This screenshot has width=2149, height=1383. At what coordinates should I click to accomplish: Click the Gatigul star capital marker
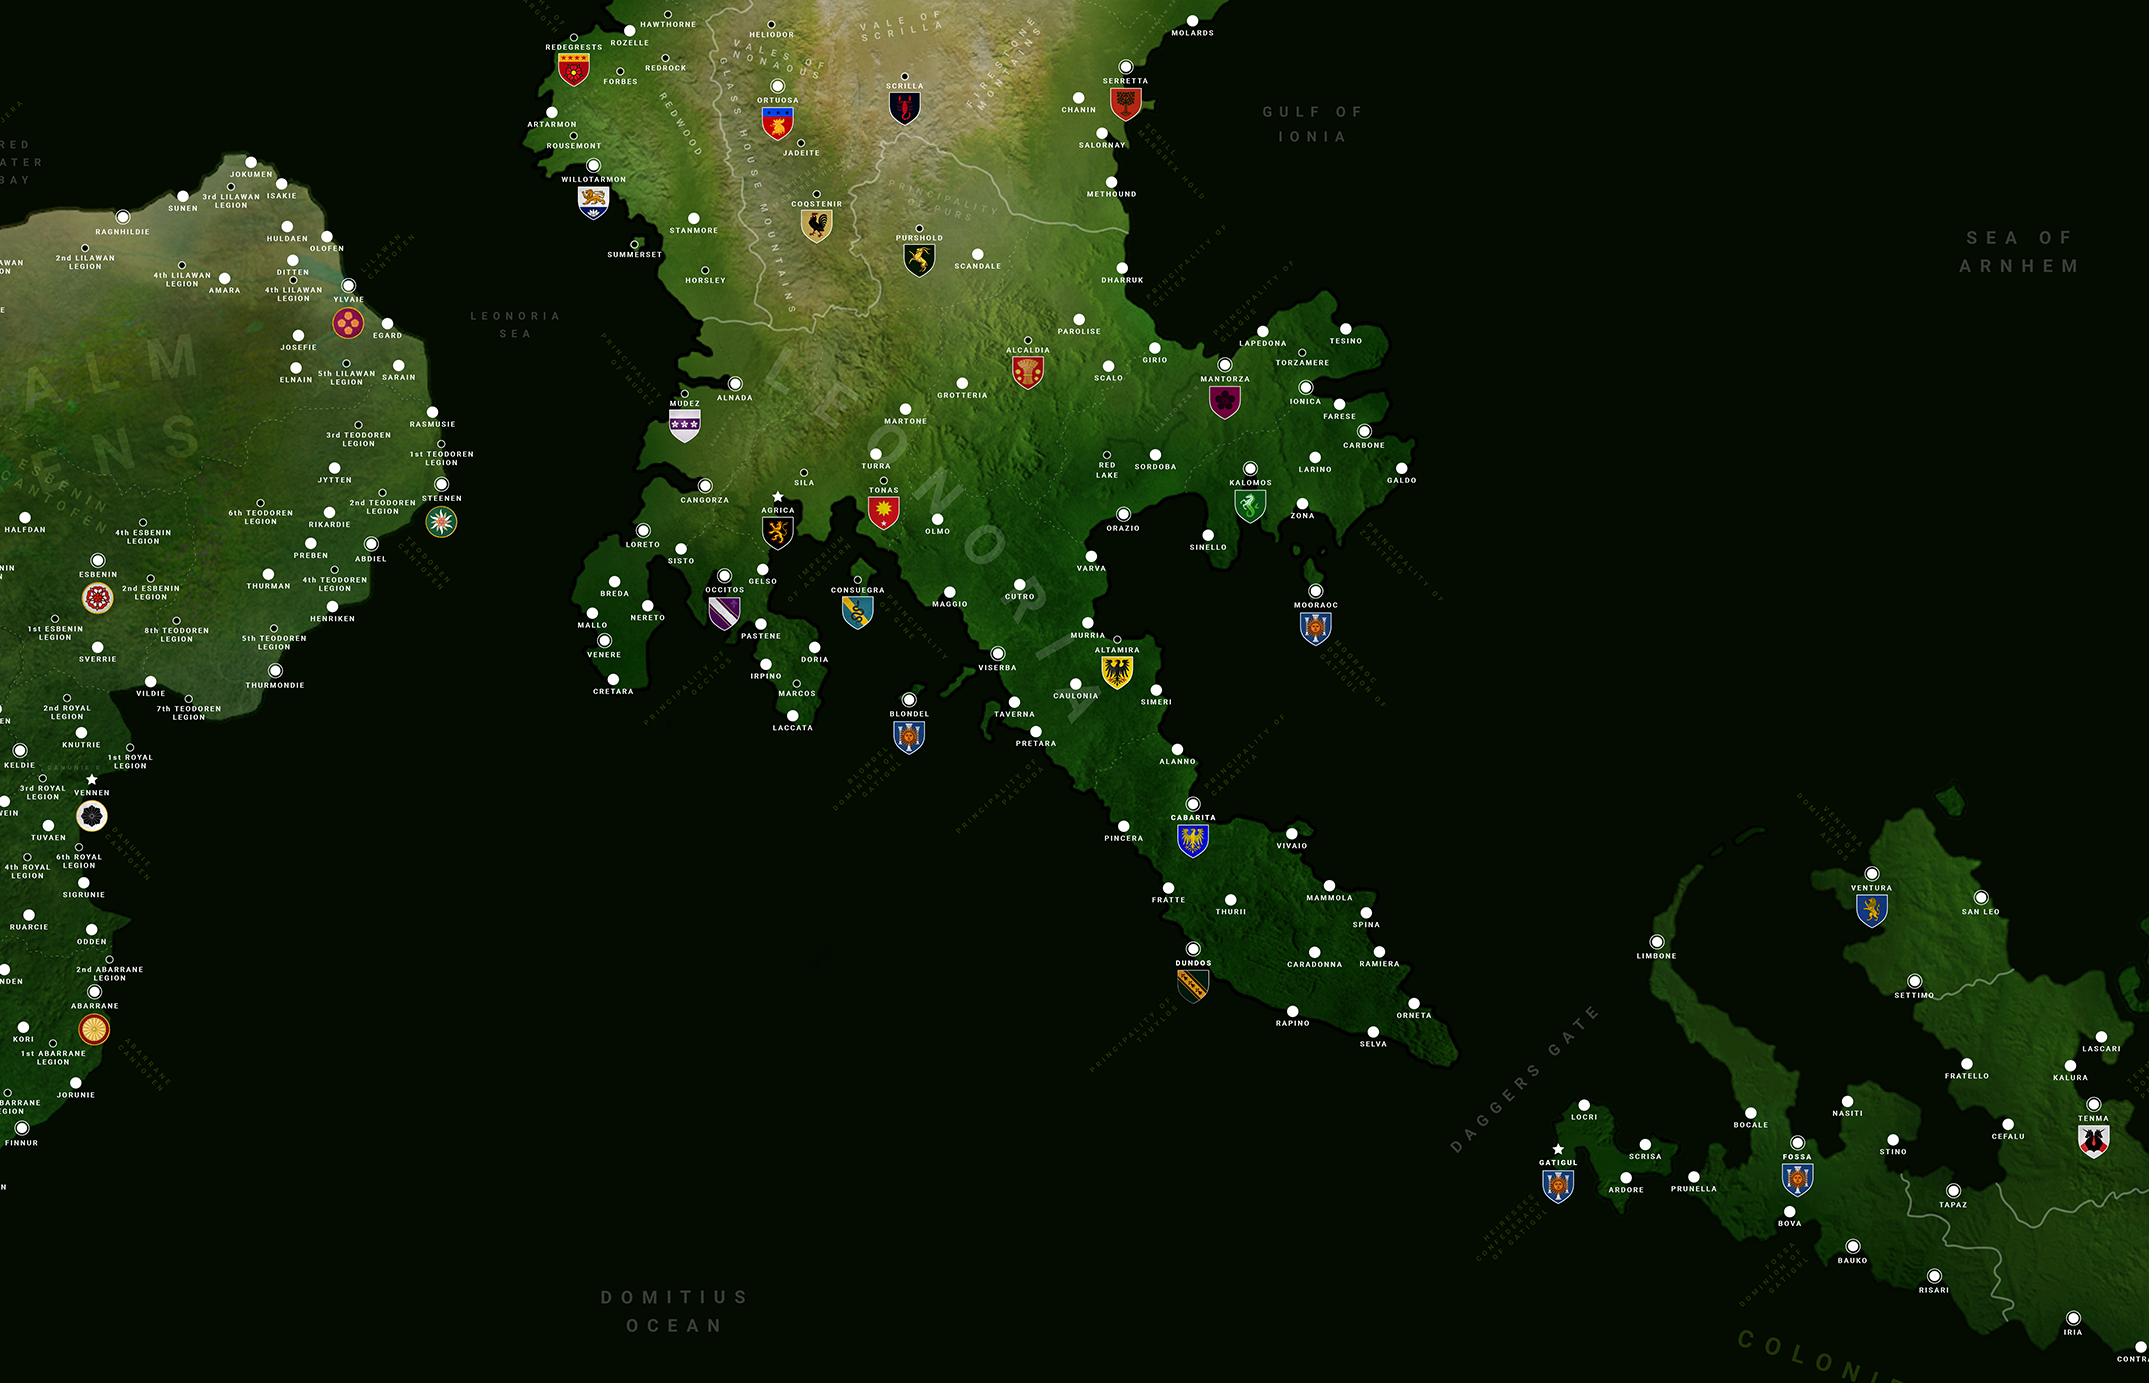tap(1558, 1150)
